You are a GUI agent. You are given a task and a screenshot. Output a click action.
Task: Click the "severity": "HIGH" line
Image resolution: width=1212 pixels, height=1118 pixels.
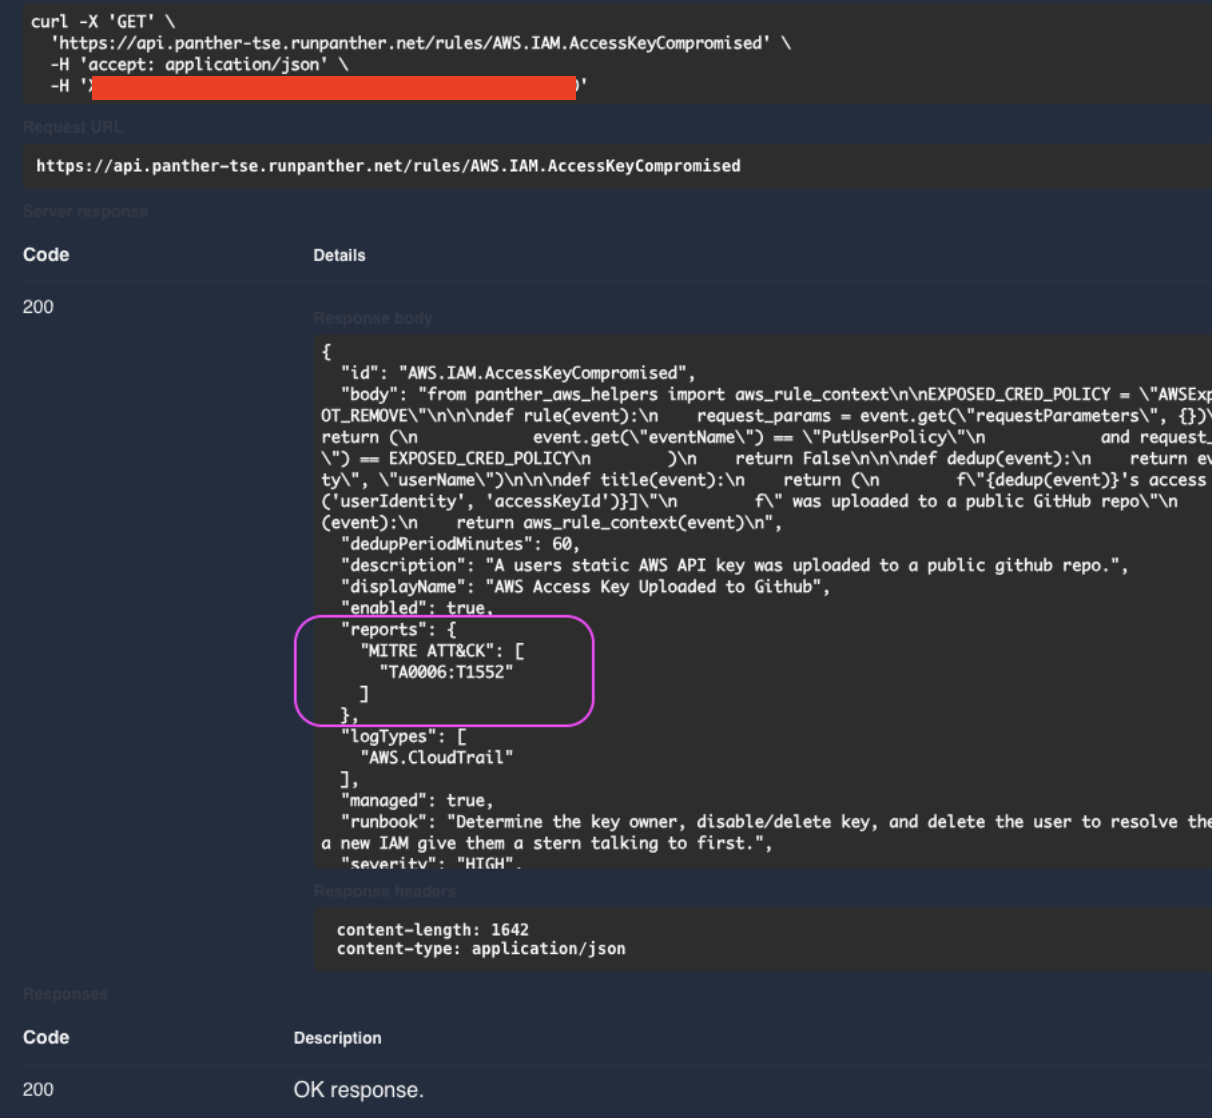click(x=432, y=861)
